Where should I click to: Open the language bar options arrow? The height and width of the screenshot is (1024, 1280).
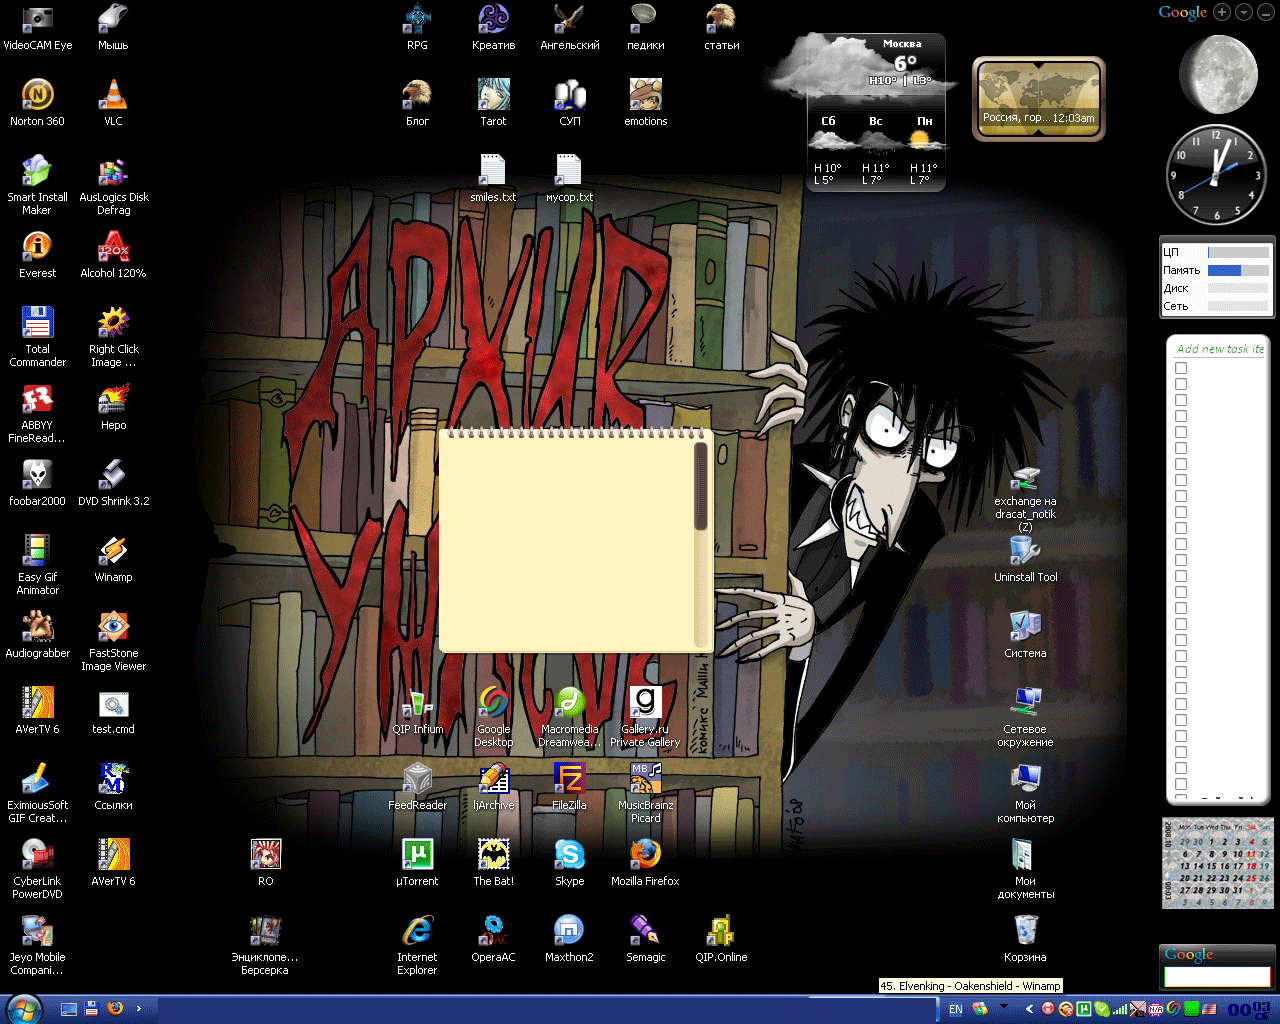tap(1004, 1007)
